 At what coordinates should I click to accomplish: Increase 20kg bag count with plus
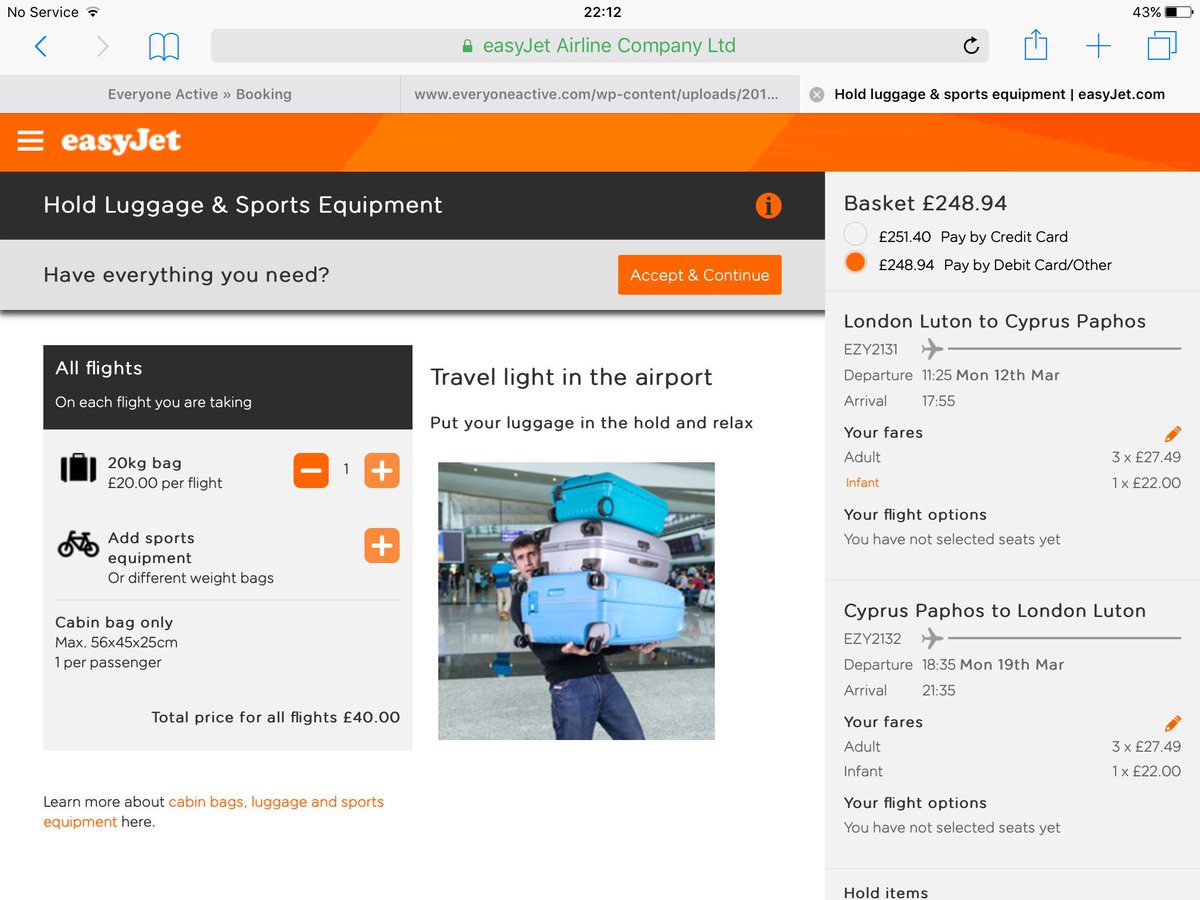click(381, 470)
